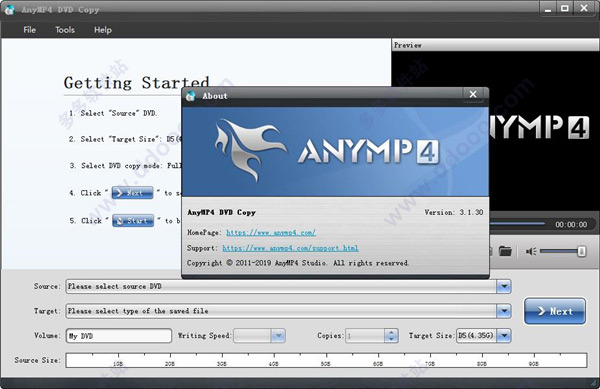The width and height of the screenshot is (600, 389).
Task: Click the Next button in Getting Started step 4
Action: pos(132,193)
